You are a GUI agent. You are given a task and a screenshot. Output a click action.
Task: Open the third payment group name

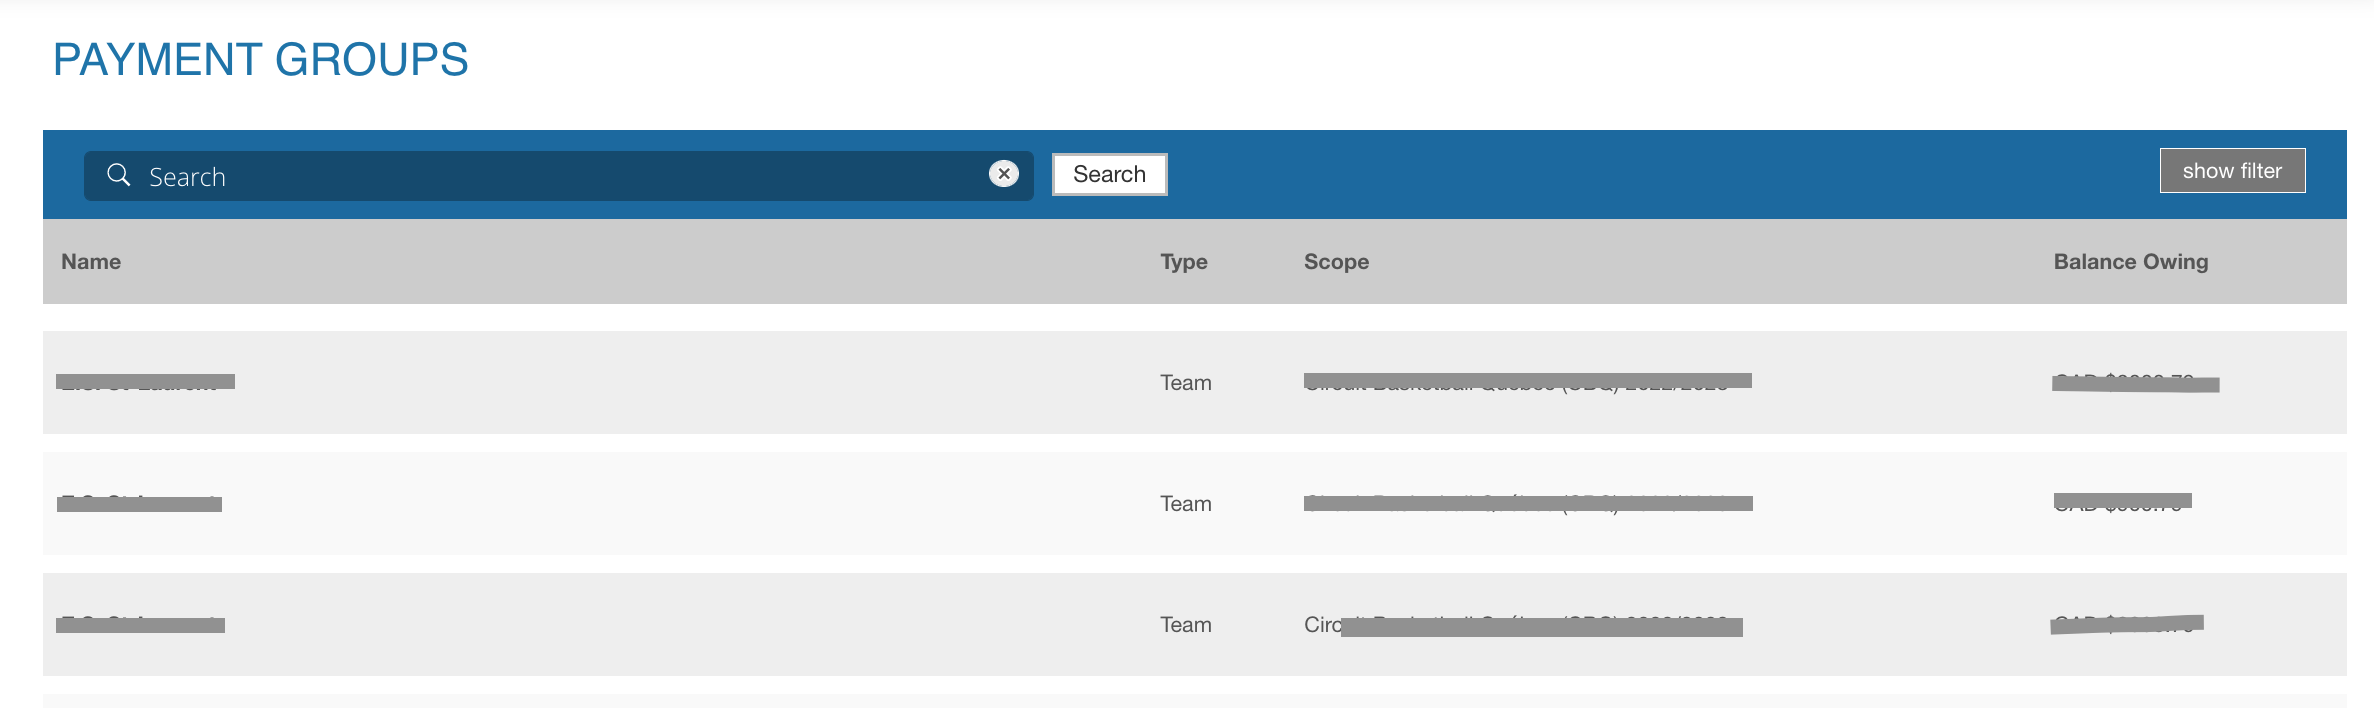click(140, 625)
